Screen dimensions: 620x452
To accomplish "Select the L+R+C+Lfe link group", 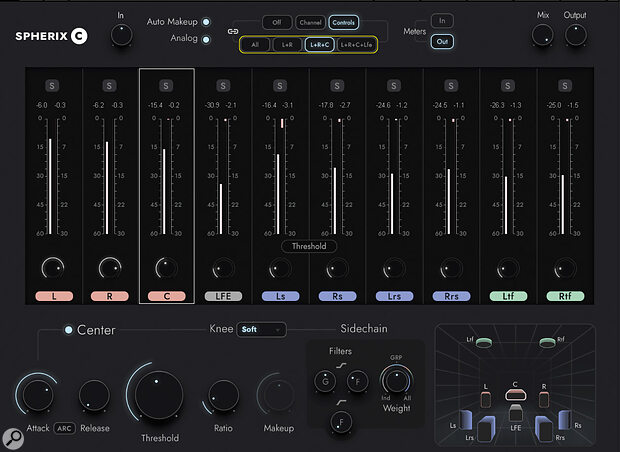I will (x=357, y=45).
